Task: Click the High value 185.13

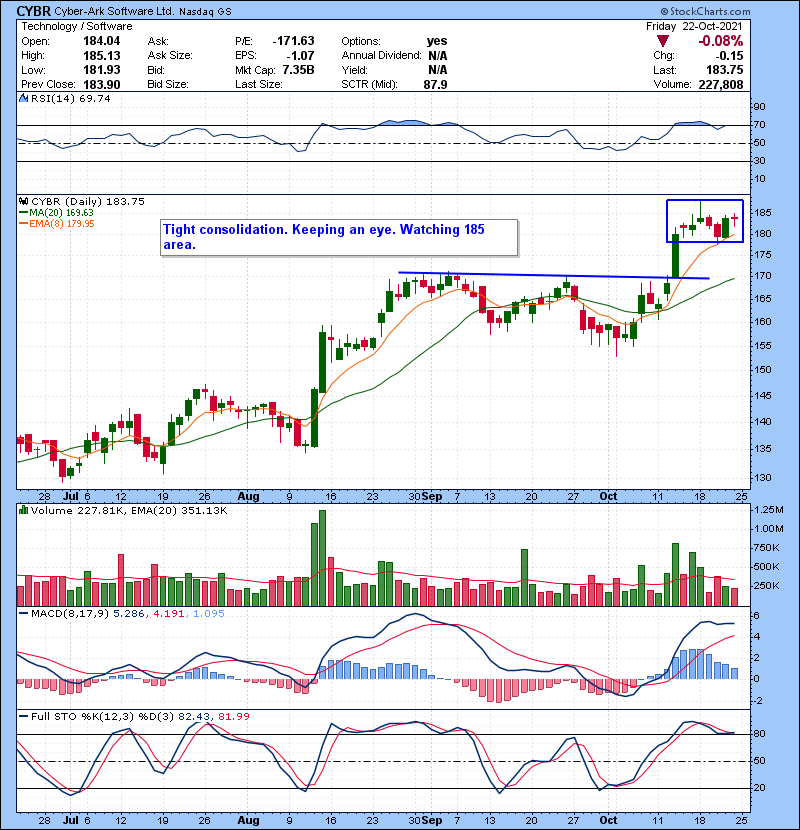Action: (x=102, y=56)
